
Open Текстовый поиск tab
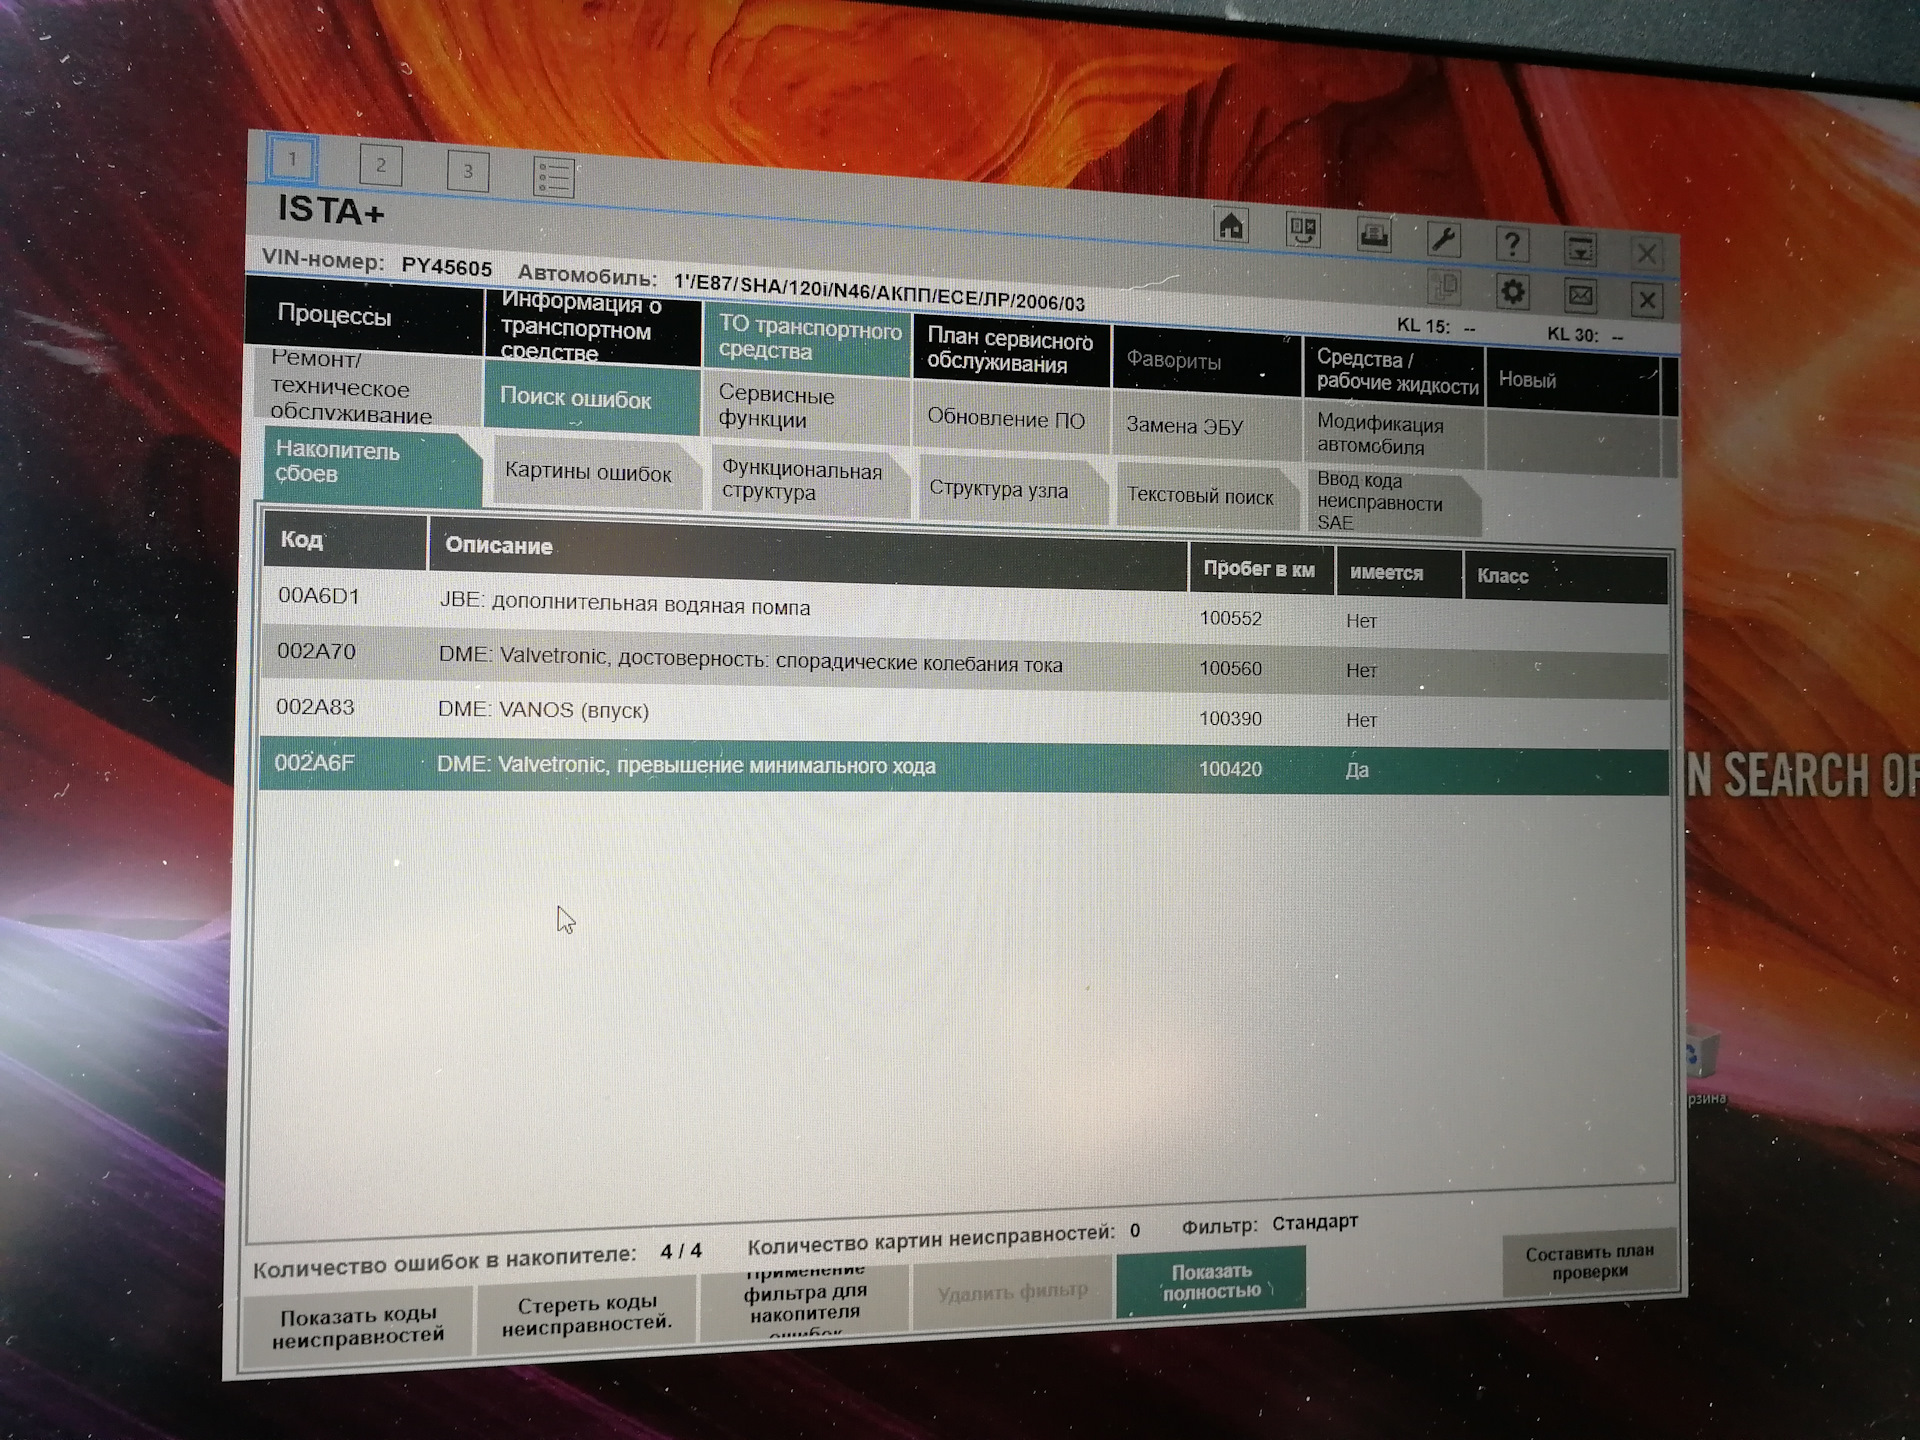point(1200,496)
